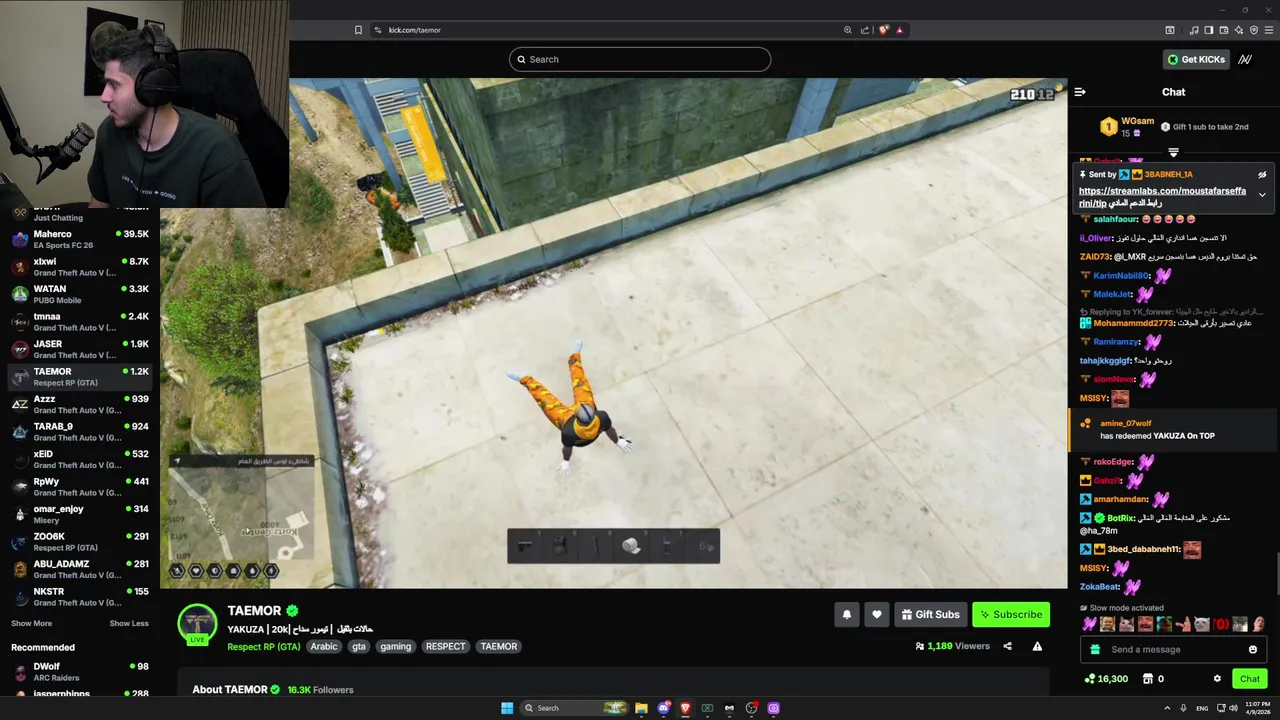Click Show Less in sidebar
The image size is (1280, 720).
[129, 623]
